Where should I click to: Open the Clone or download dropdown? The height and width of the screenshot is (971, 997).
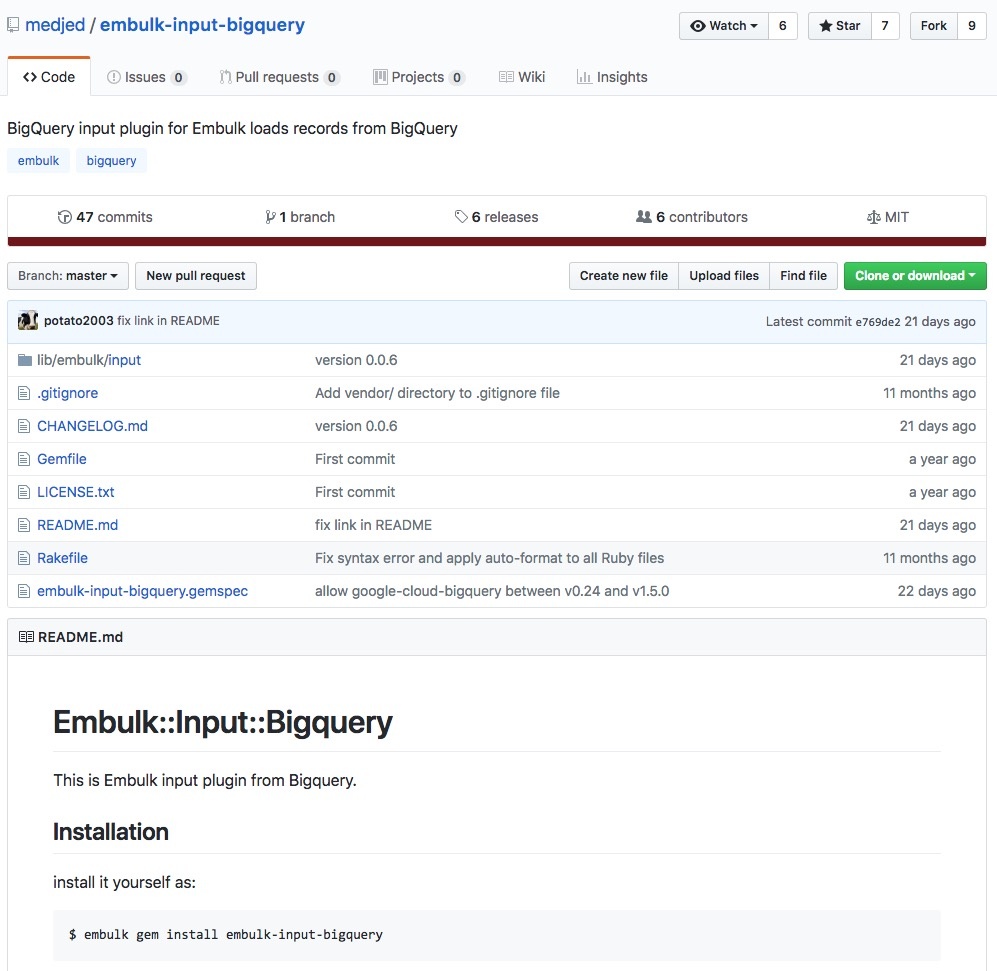[914, 276]
